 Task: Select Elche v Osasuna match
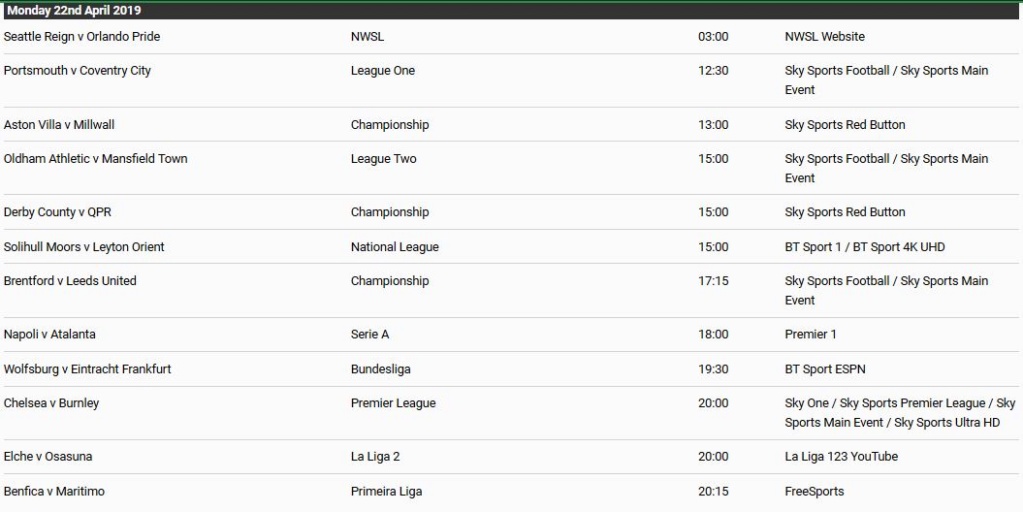(x=48, y=457)
